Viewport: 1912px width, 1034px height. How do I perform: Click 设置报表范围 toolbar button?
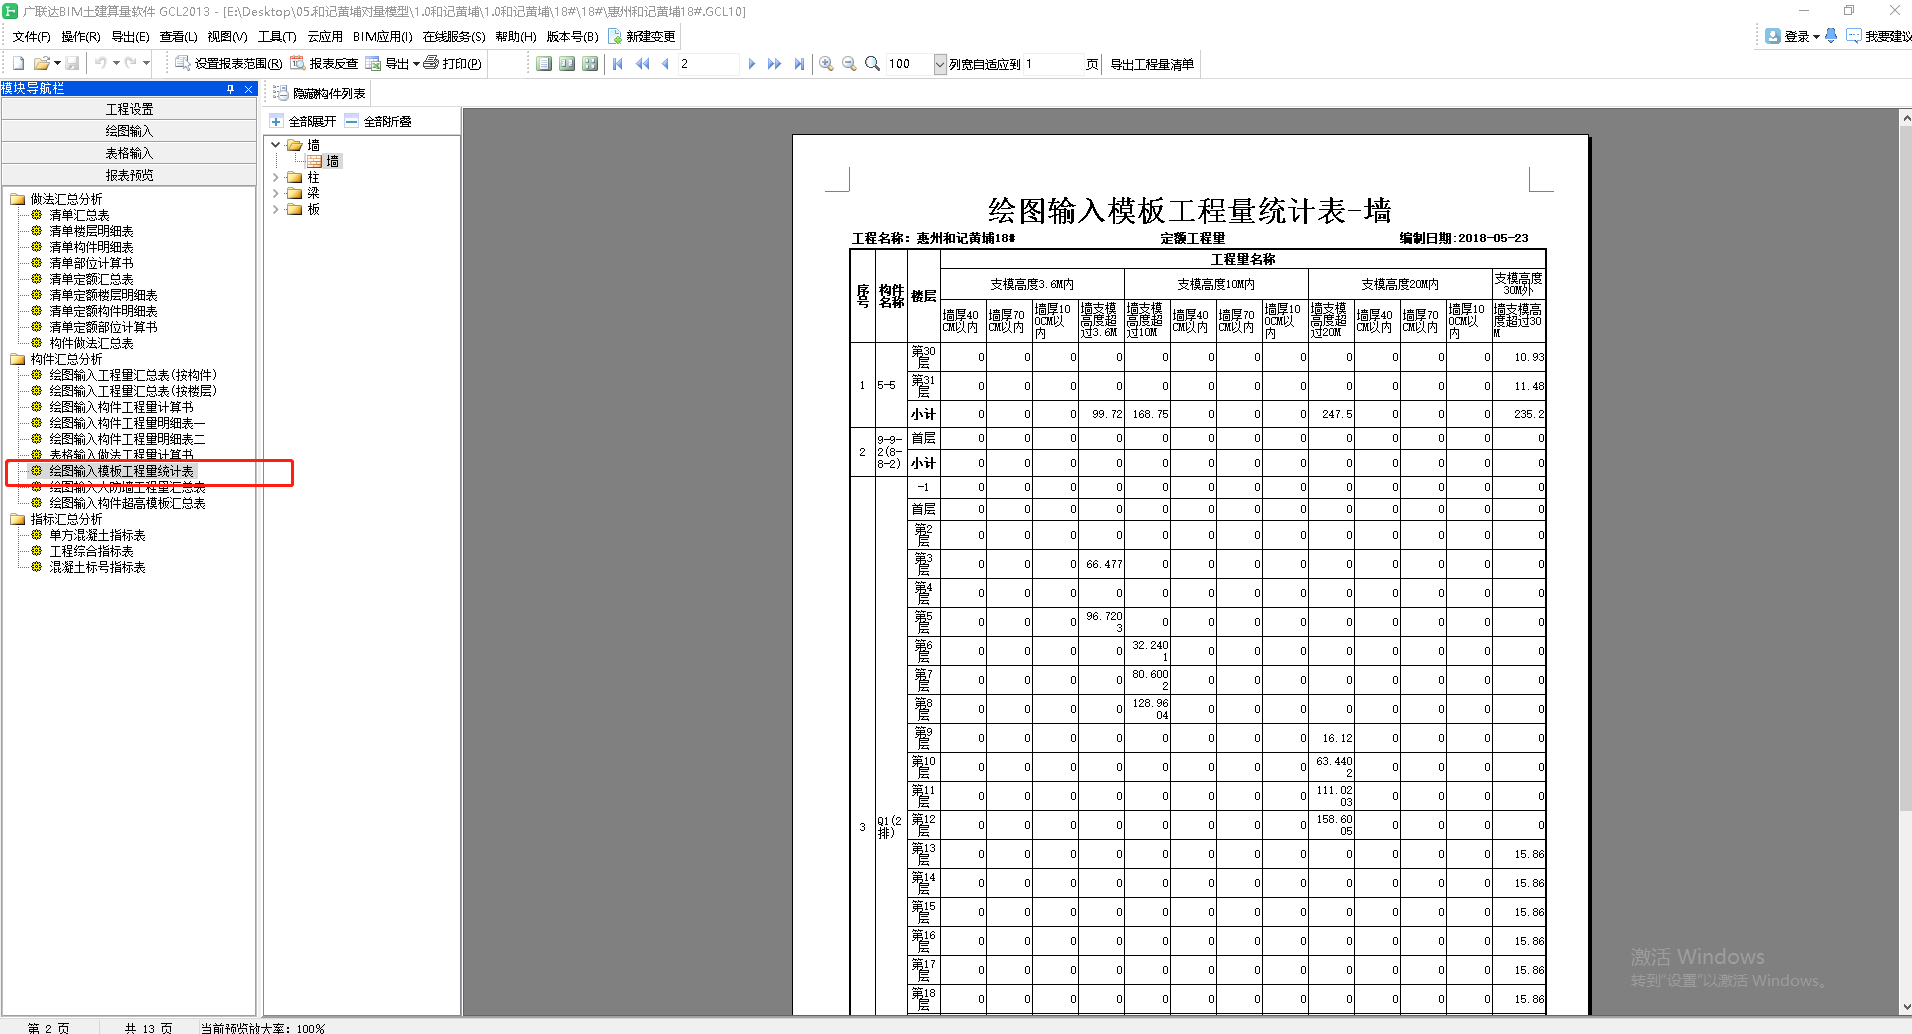click(x=228, y=64)
